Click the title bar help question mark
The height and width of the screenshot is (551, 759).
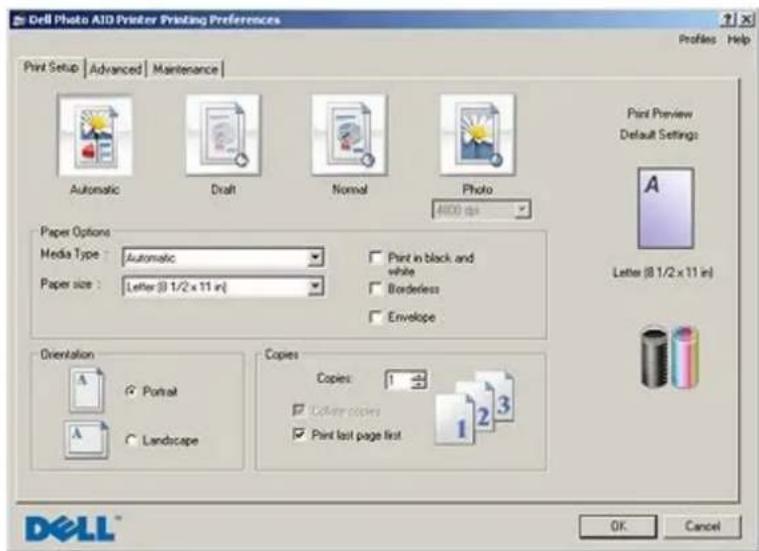(x=728, y=19)
